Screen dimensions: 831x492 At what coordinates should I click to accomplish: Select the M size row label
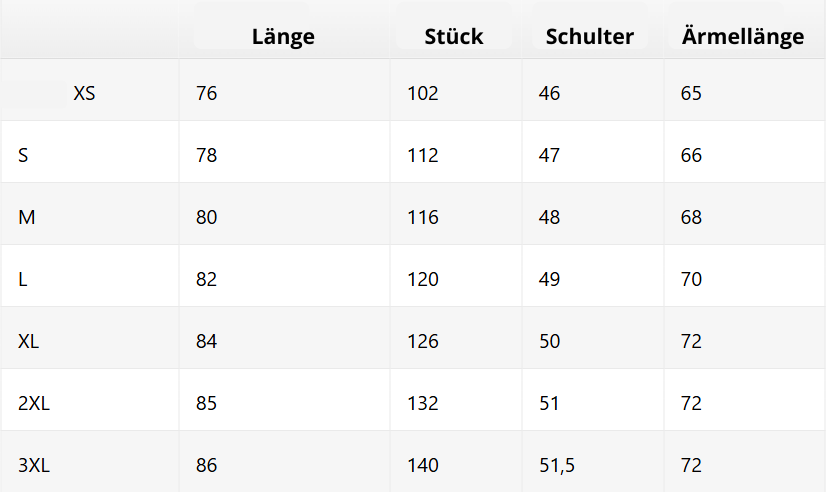[x=27, y=218]
